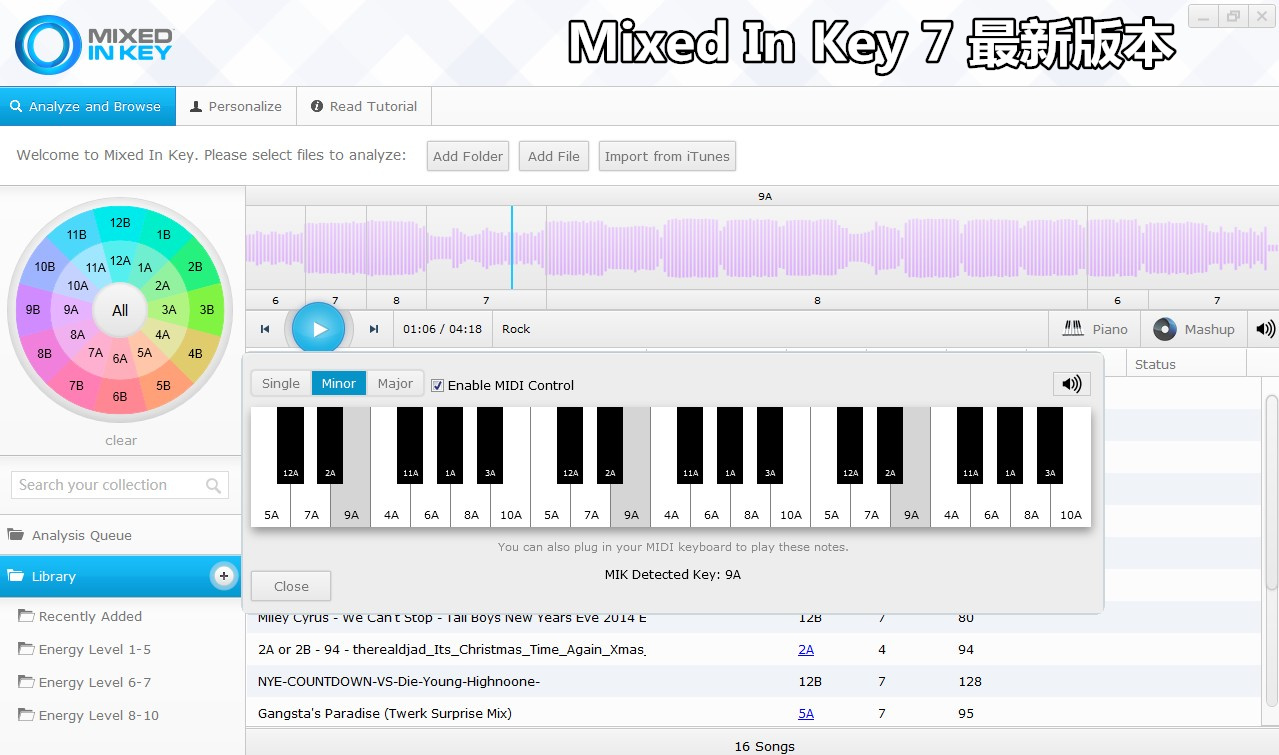The height and width of the screenshot is (755, 1279).
Task: Open the Analysis Queue folder
Action: pyautogui.click(x=81, y=535)
